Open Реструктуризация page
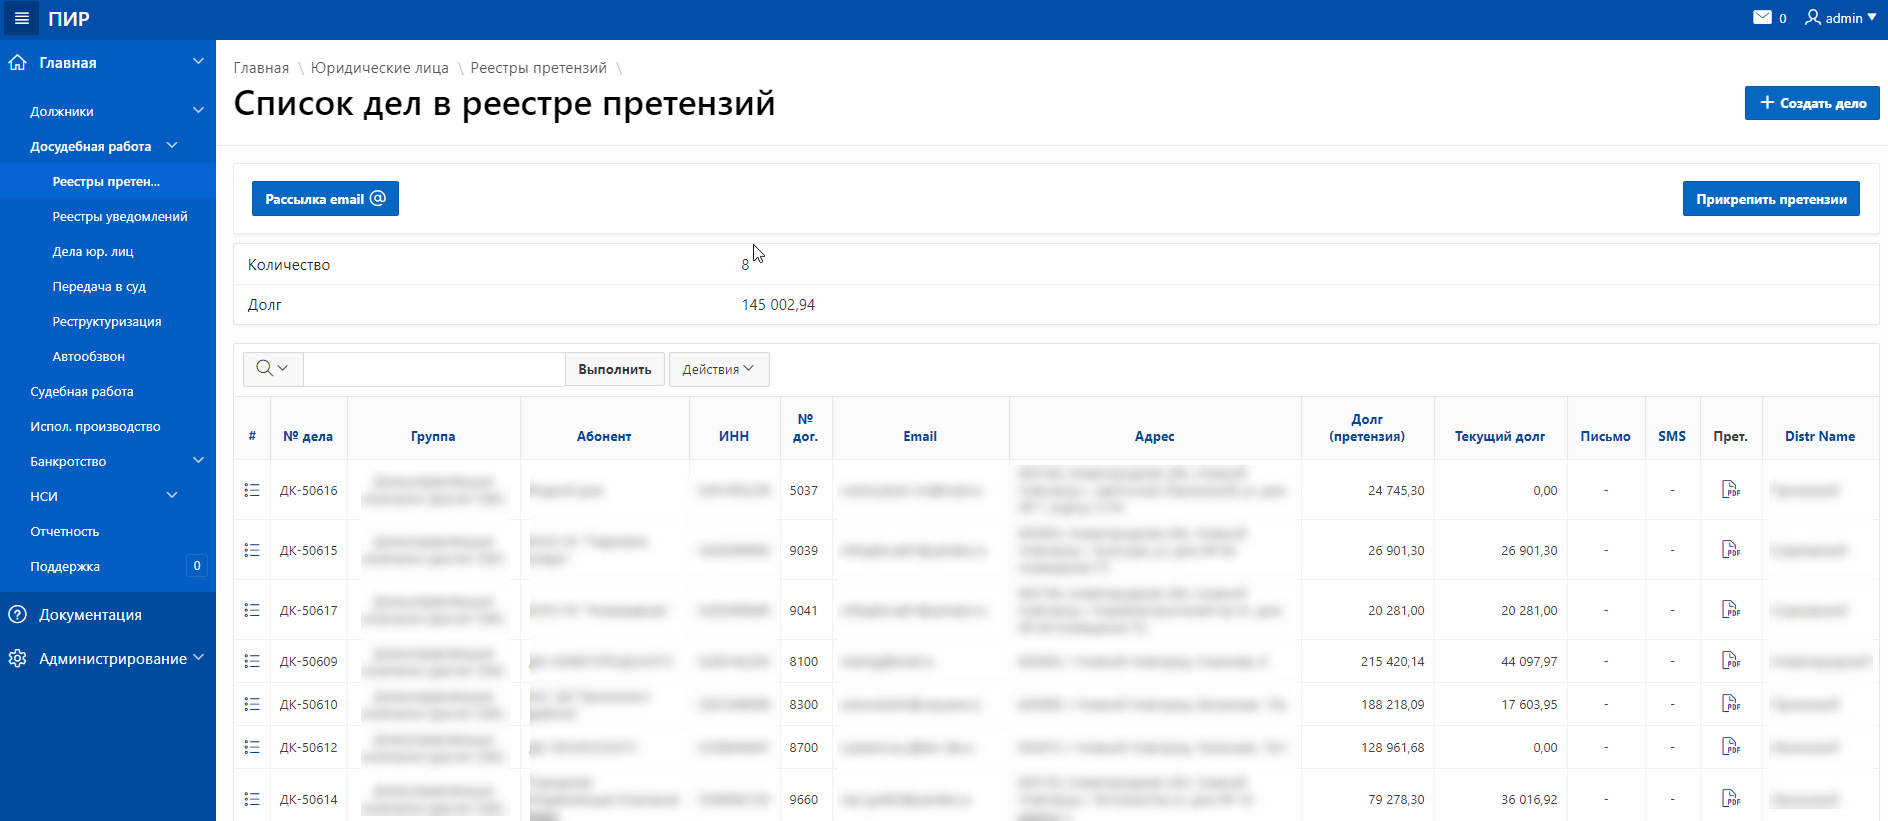This screenshot has width=1888, height=821. (107, 321)
